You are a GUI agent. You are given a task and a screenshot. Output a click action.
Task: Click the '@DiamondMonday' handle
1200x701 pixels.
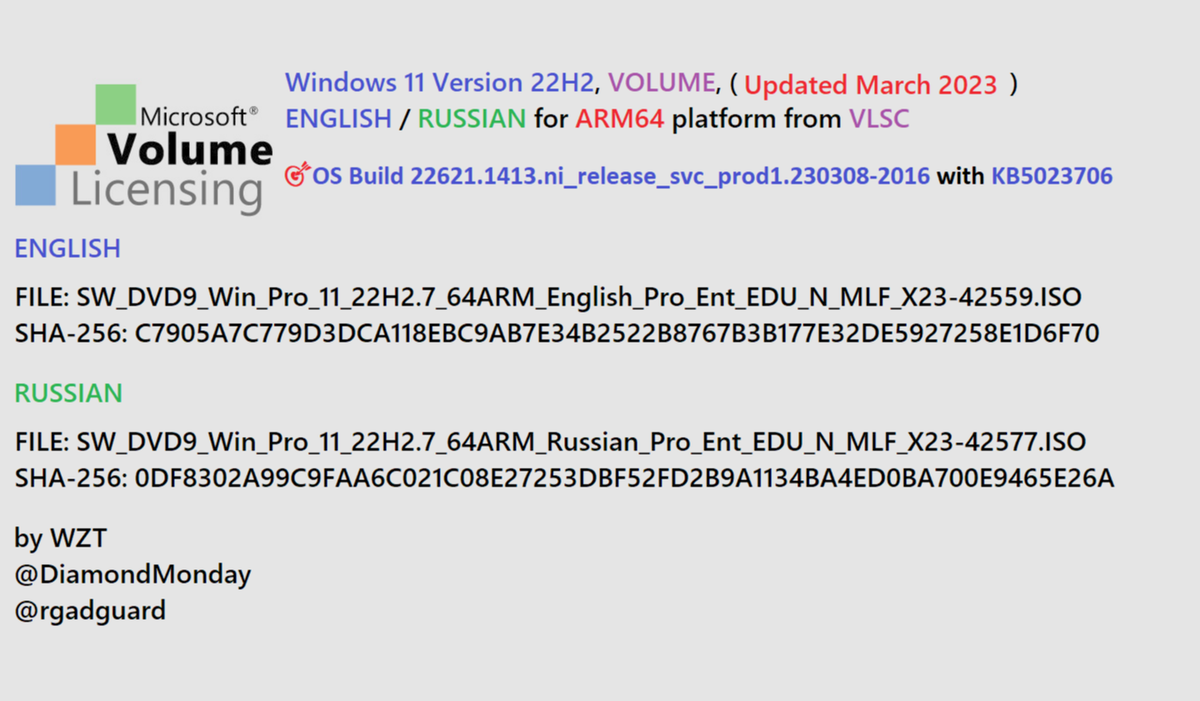pos(133,575)
